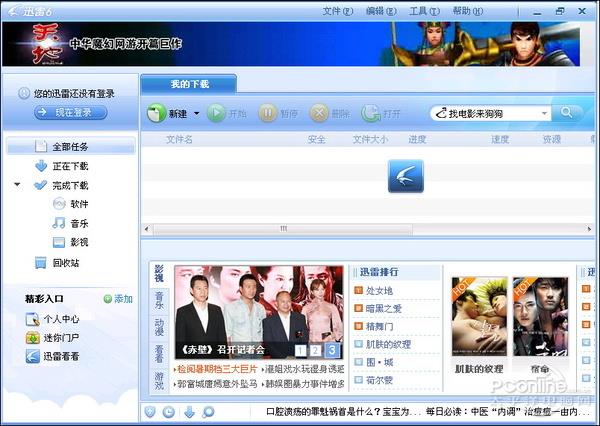The height and width of the screenshot is (426, 600).
Task: Open 荷尔蒙 in ranking list
Action: tap(379, 380)
